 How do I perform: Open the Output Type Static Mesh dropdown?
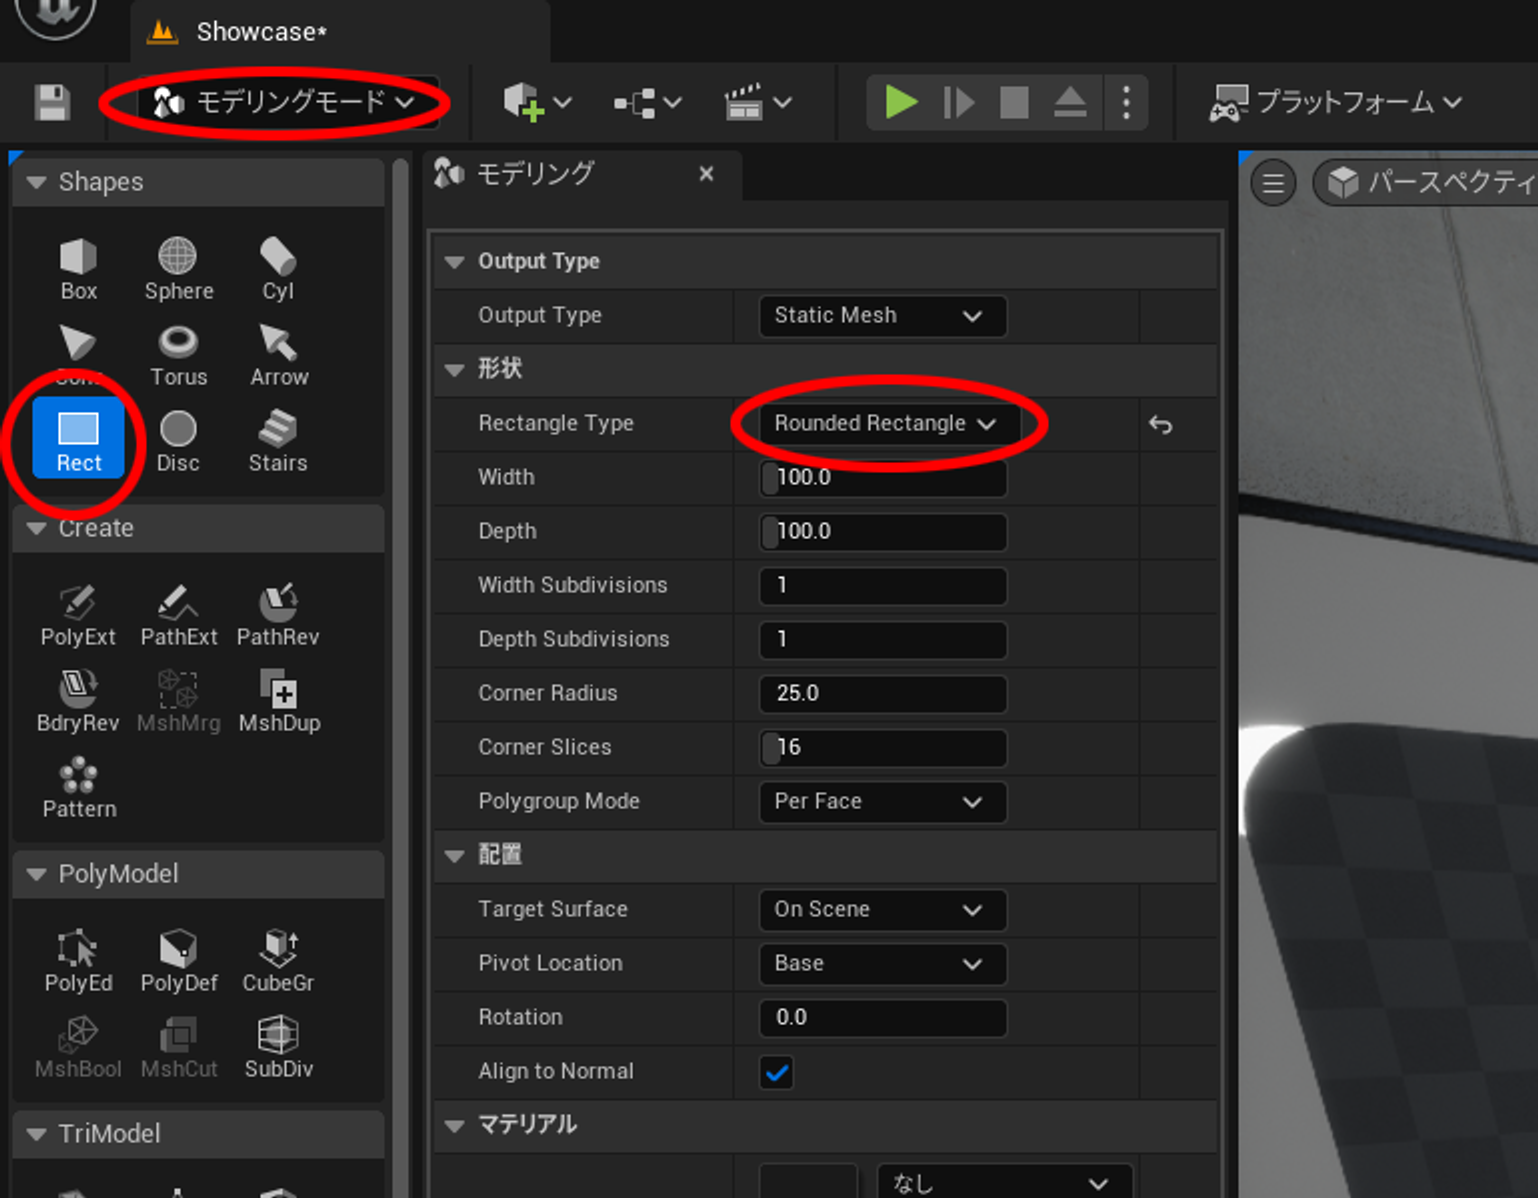[x=882, y=316]
